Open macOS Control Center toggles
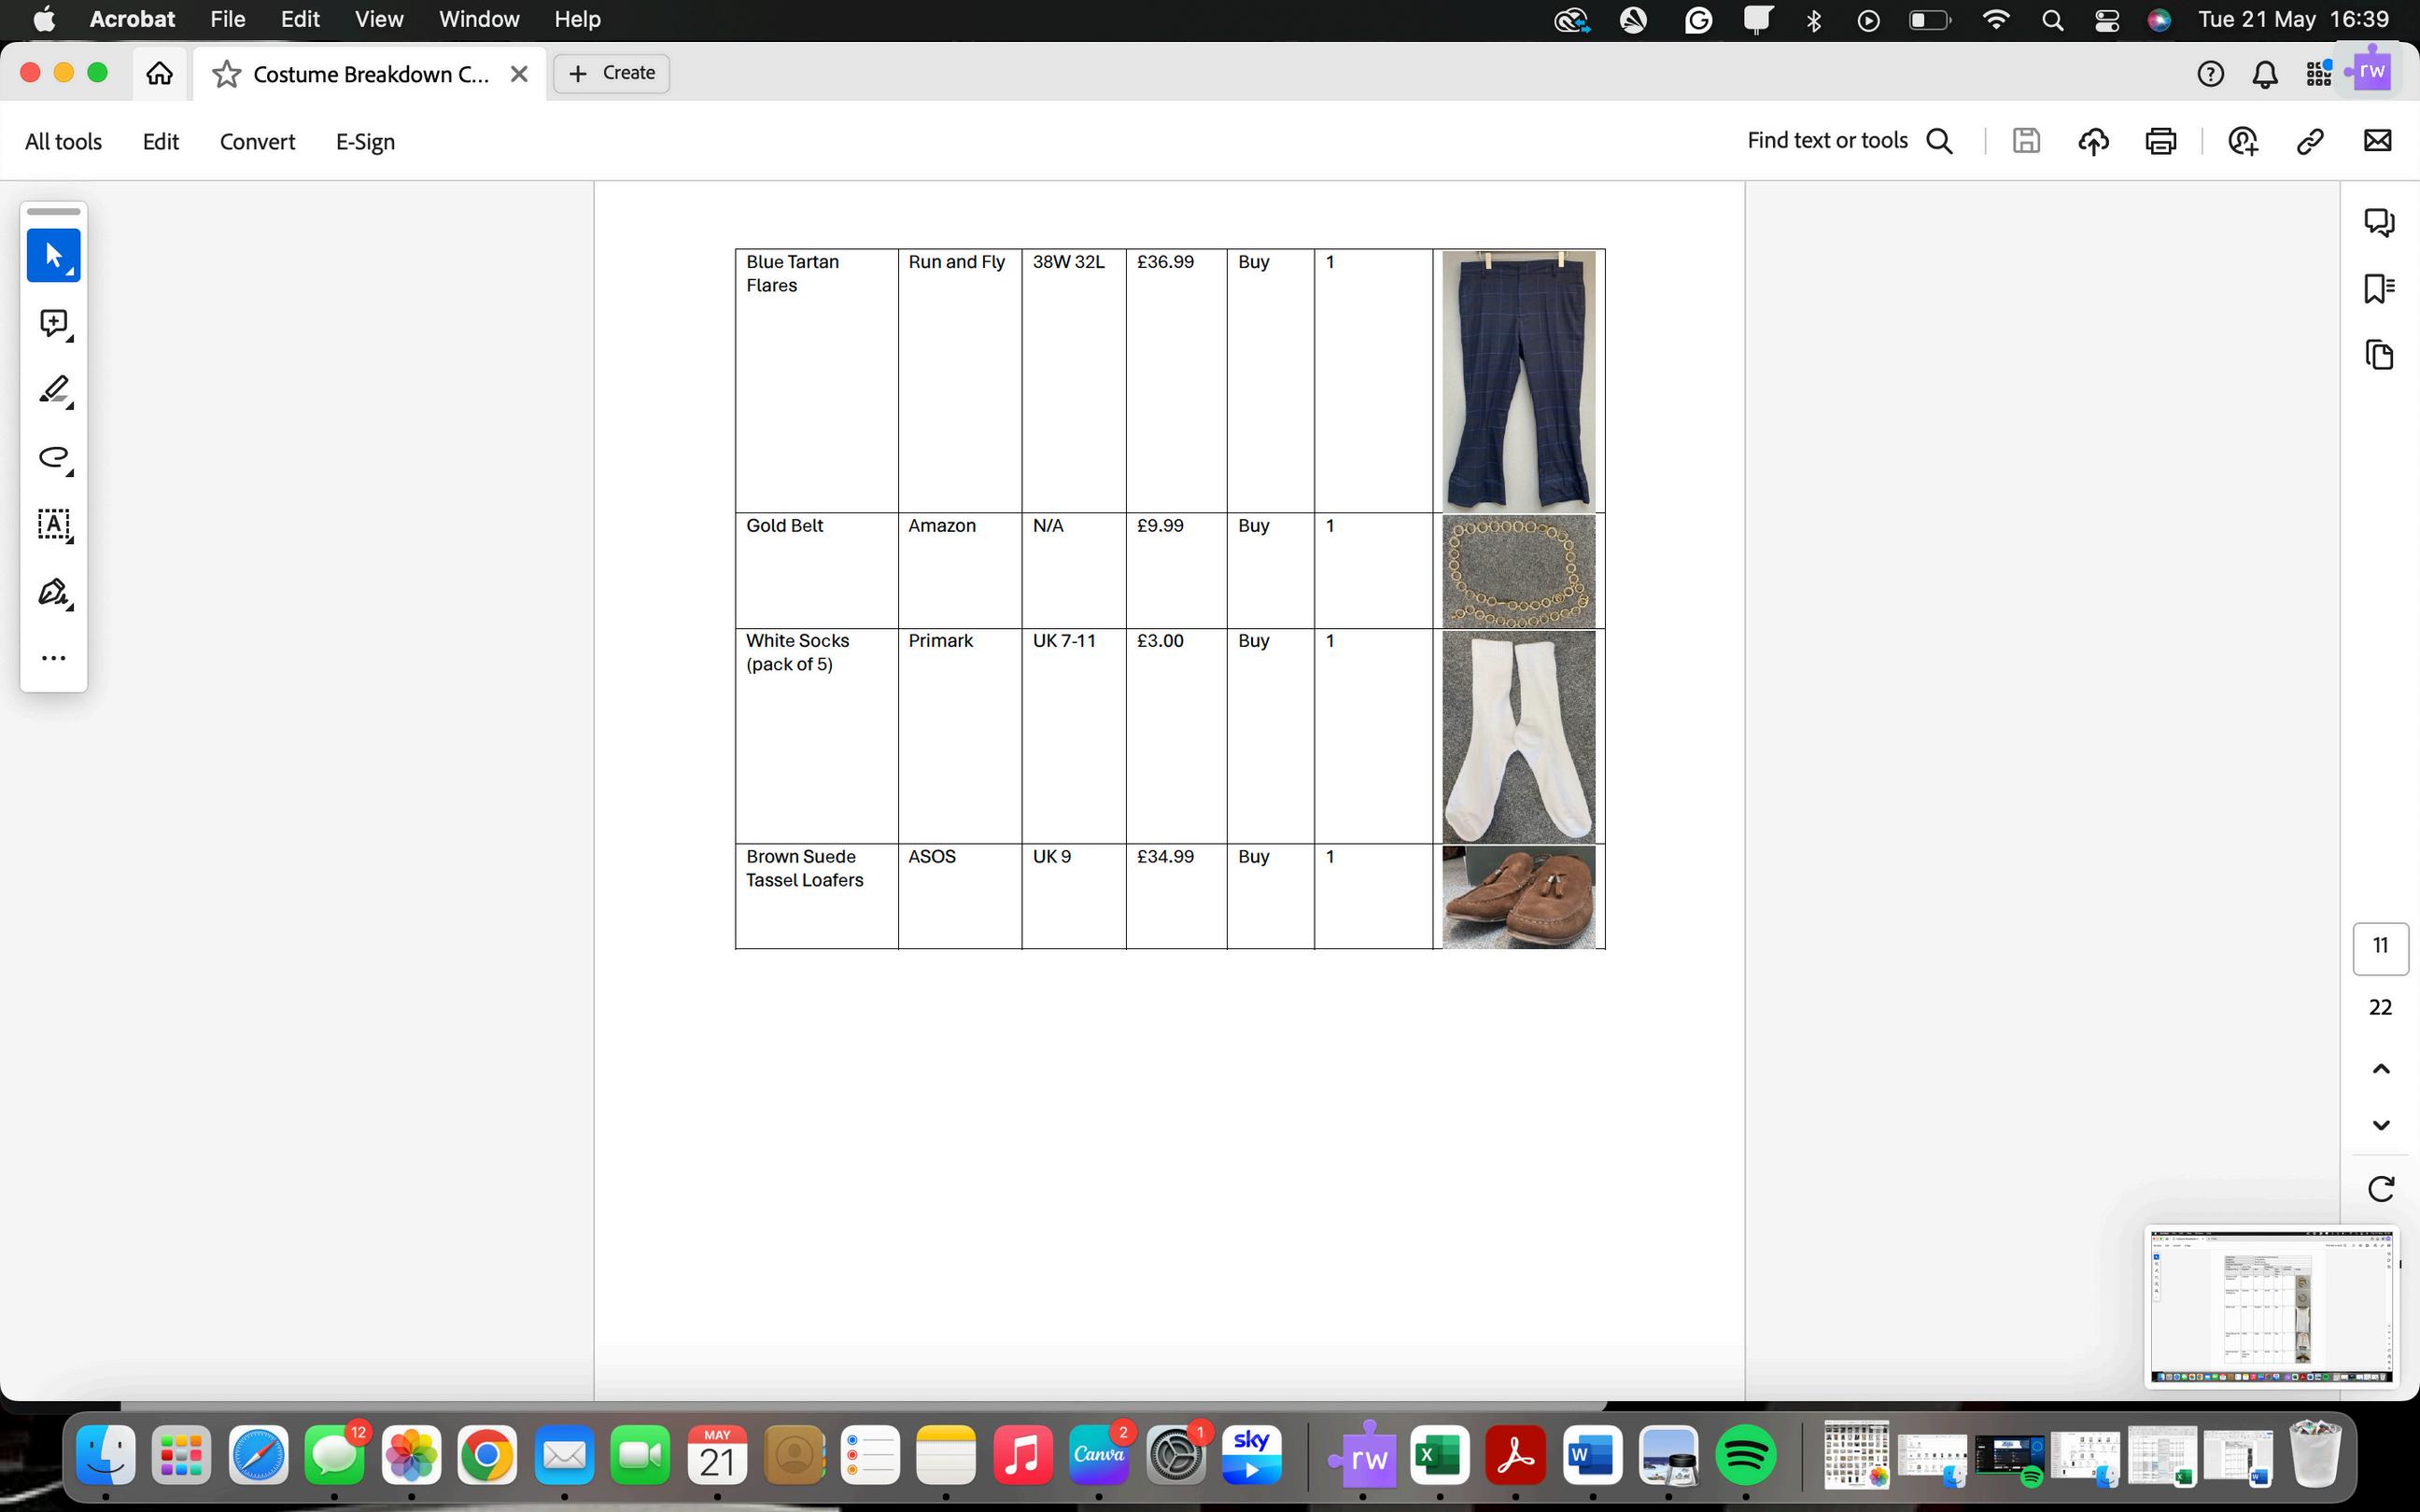The image size is (2420, 1512). tap(2107, 20)
